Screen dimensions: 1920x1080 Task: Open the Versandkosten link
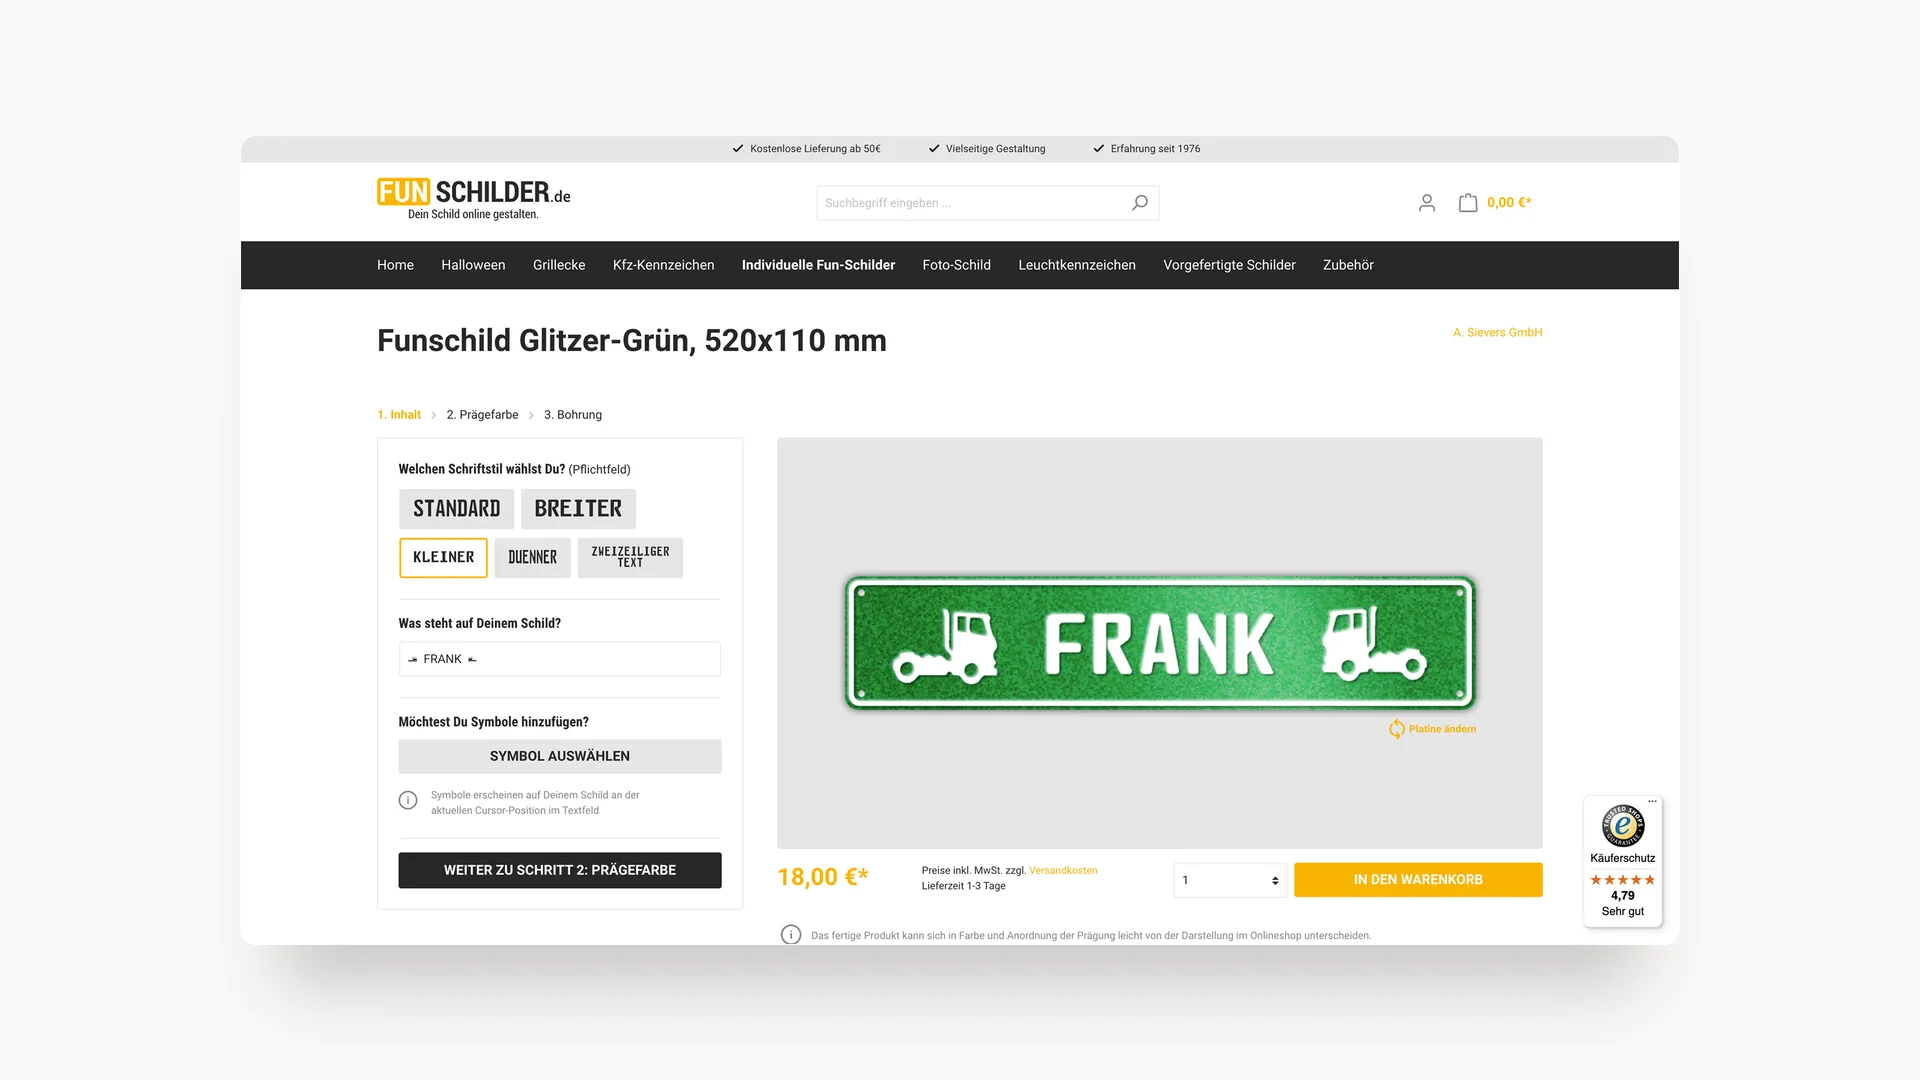tap(1063, 870)
